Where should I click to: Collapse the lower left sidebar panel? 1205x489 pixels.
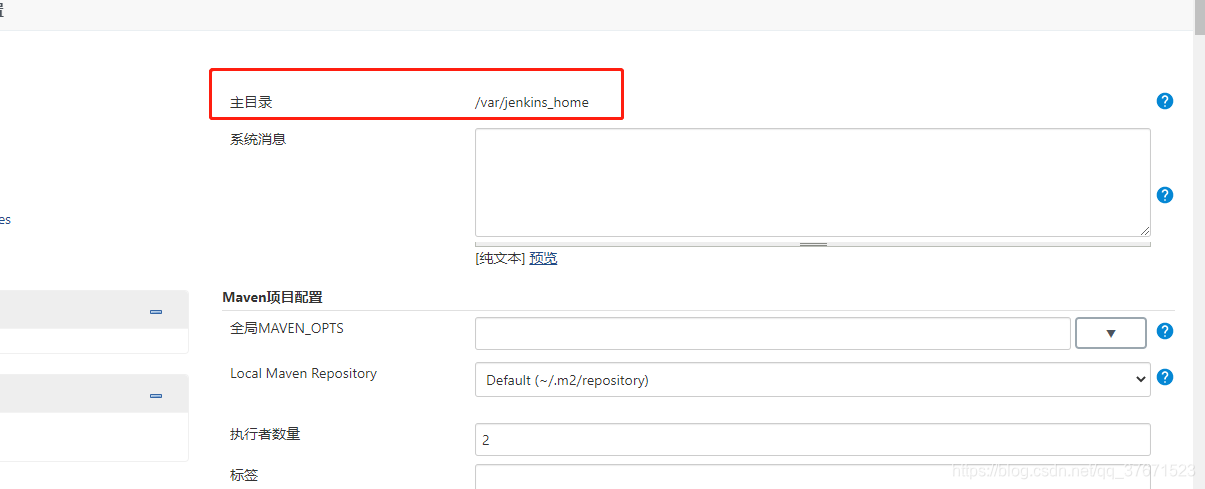tap(156, 396)
